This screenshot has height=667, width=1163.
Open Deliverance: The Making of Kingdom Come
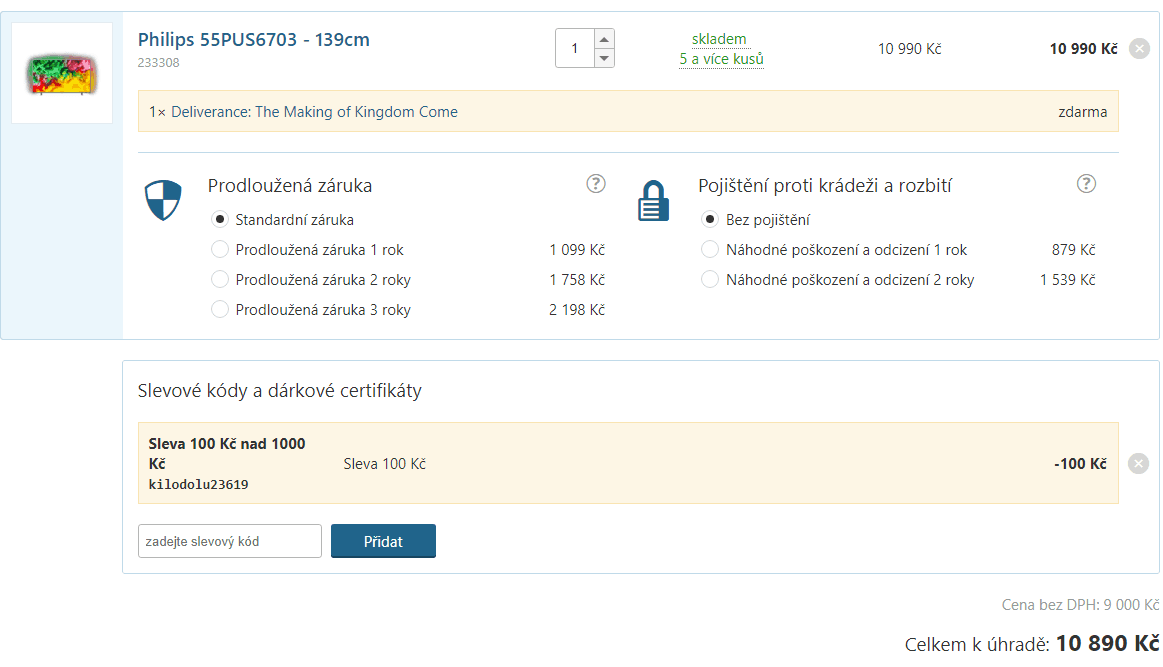coord(314,112)
